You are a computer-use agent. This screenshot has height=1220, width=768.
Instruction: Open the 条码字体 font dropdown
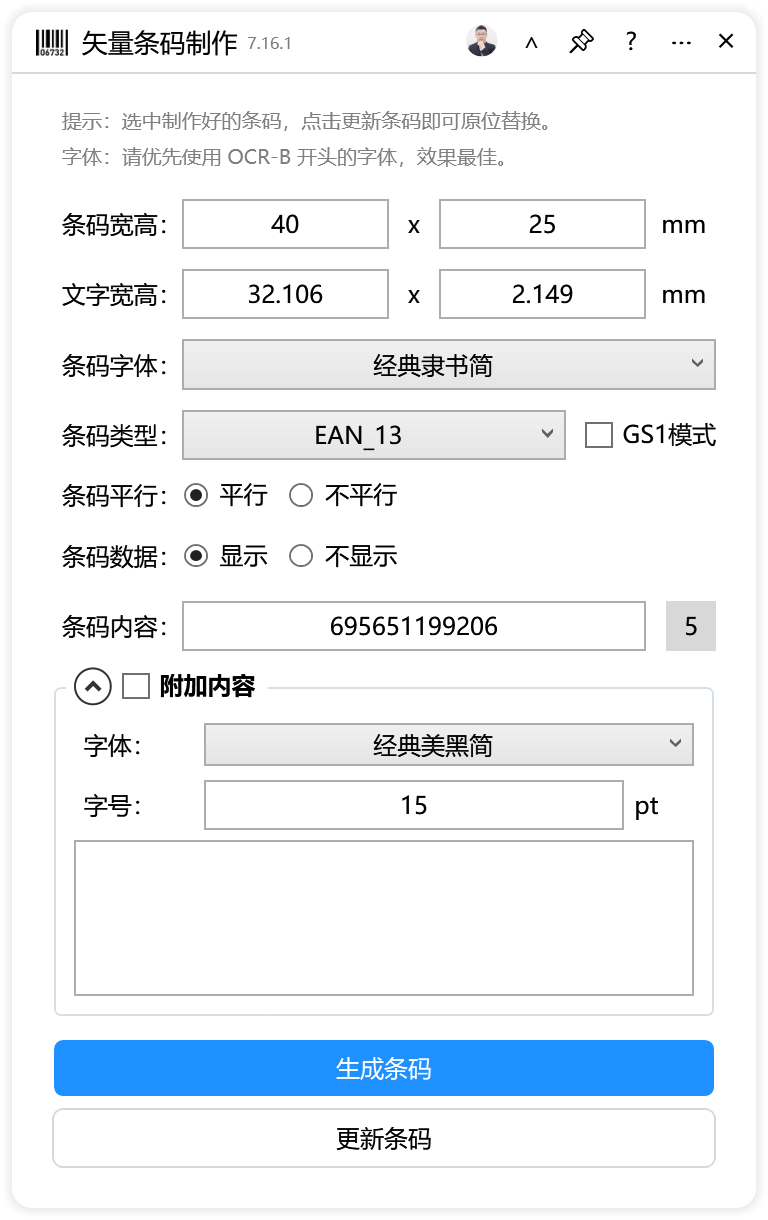point(449,365)
